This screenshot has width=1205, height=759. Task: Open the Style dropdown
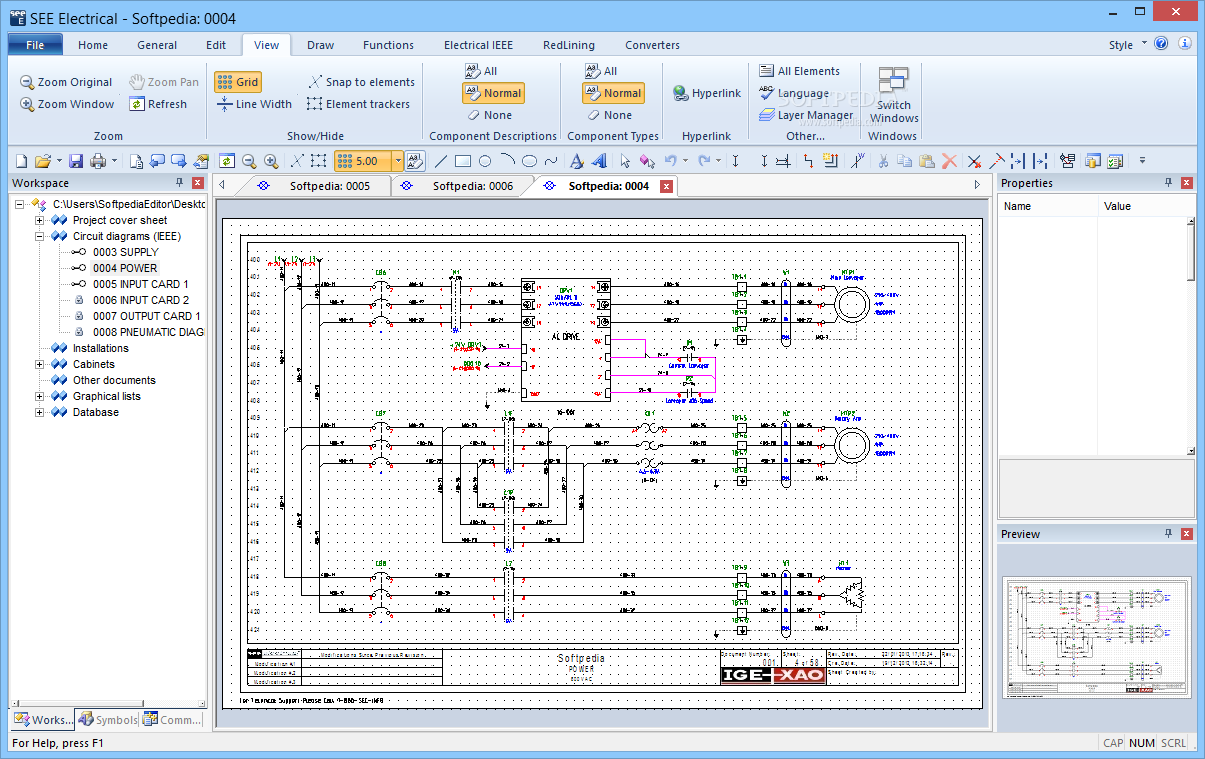click(x=1126, y=45)
